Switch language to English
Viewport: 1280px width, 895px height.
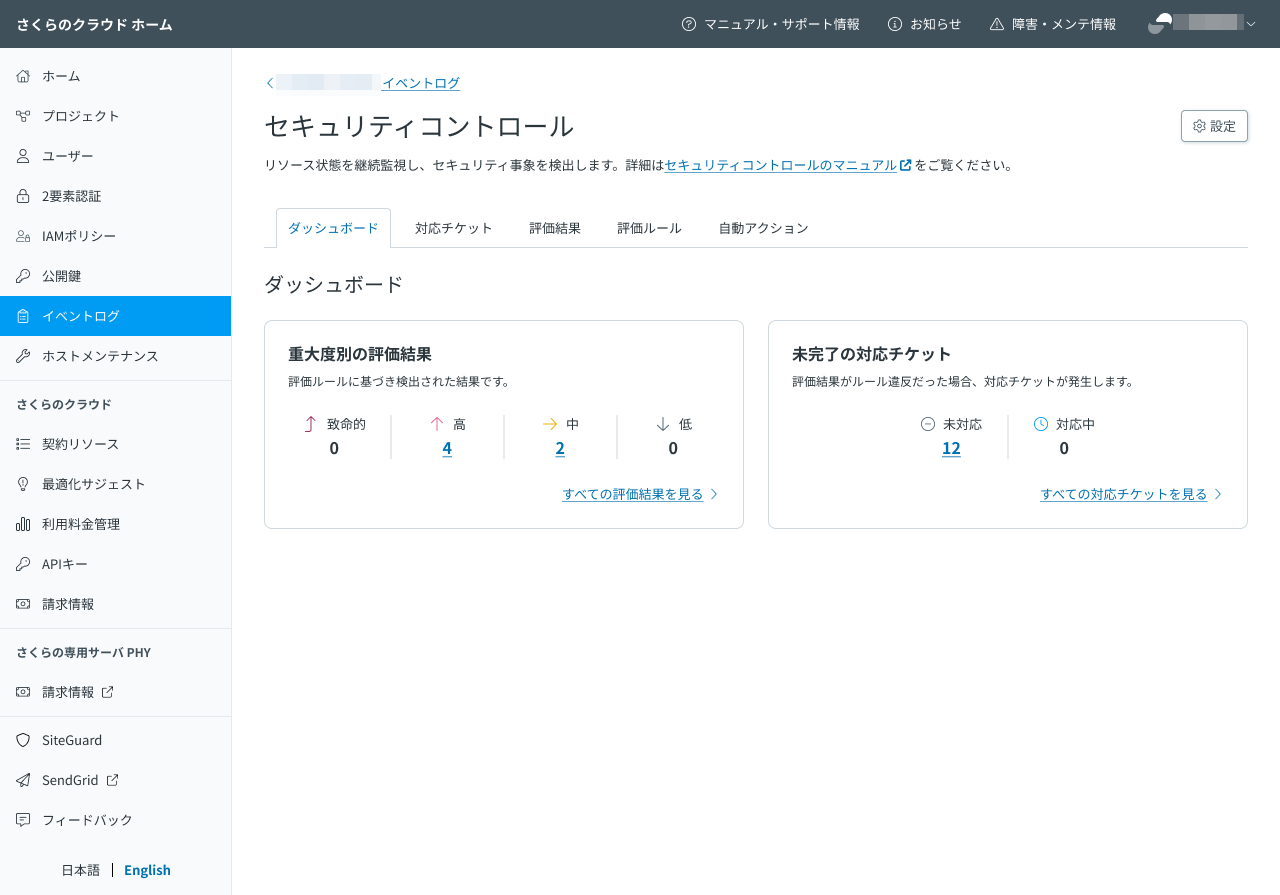147,870
